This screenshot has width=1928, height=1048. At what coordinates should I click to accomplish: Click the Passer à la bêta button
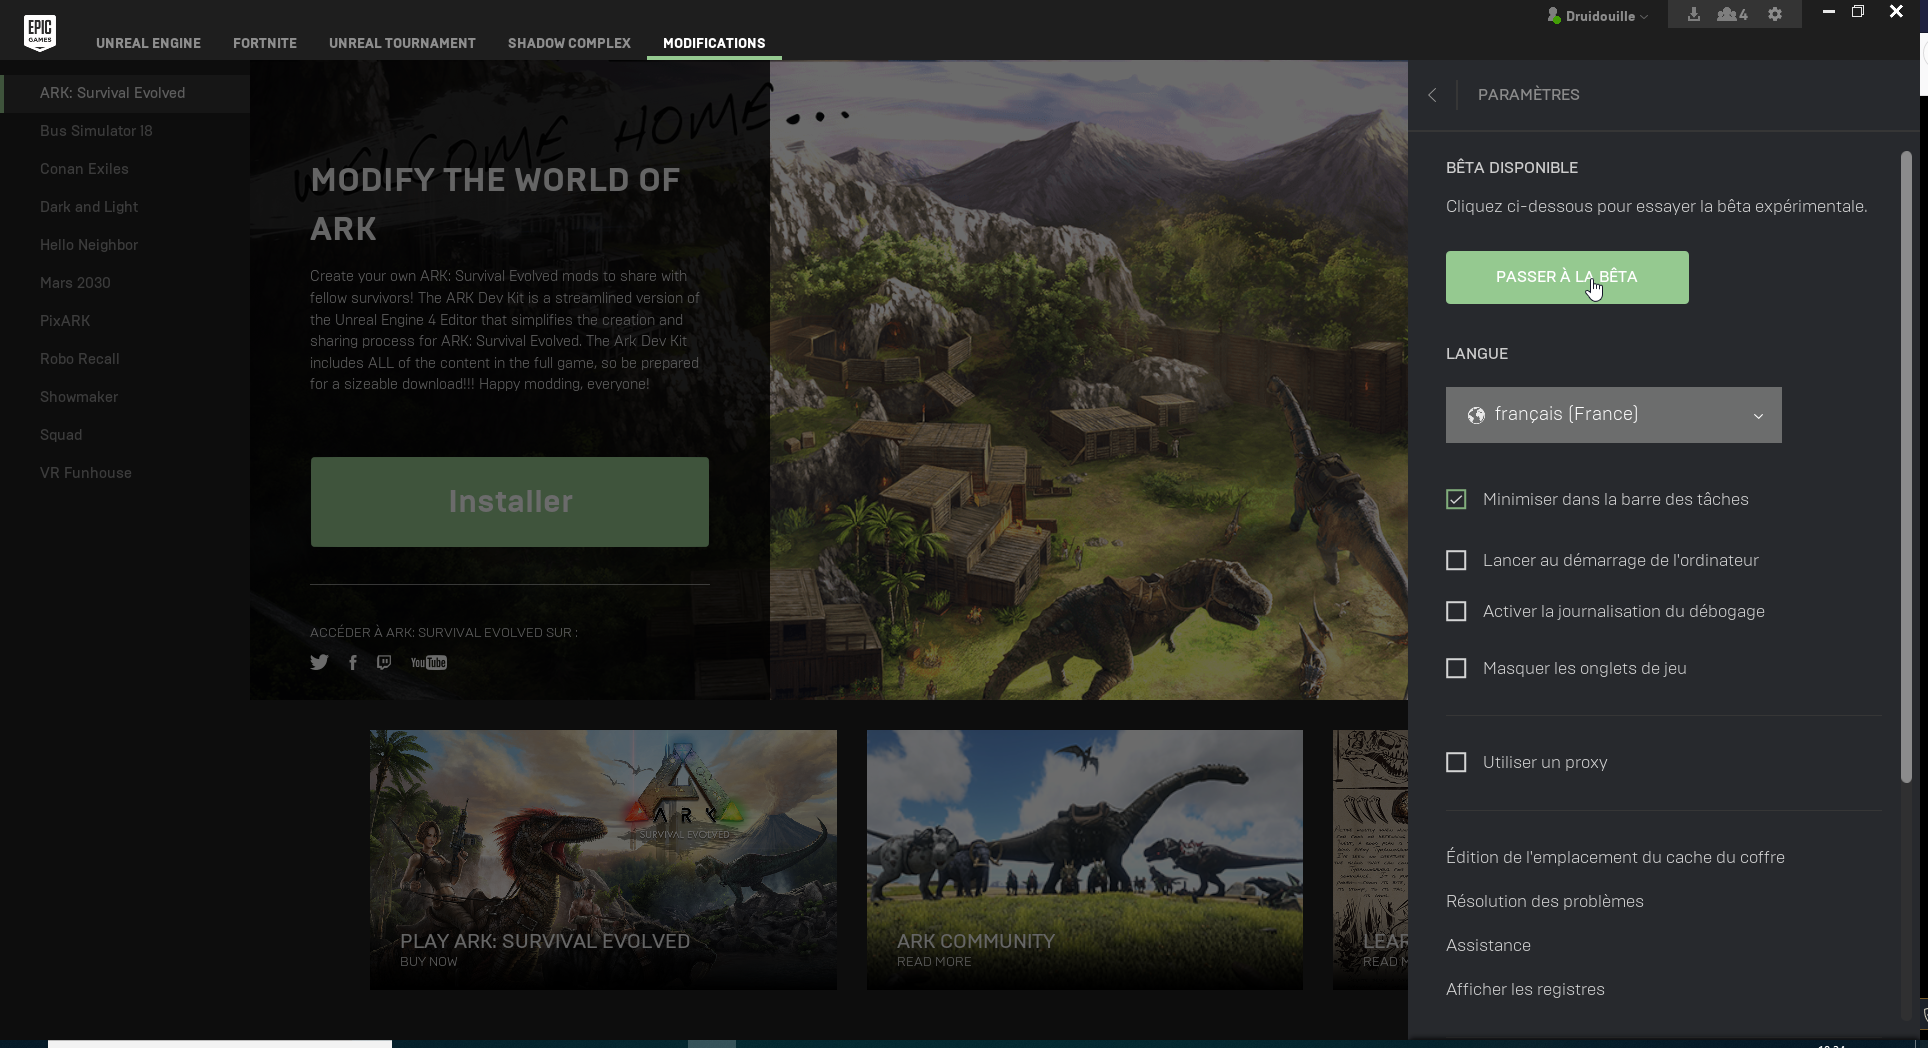1566,277
